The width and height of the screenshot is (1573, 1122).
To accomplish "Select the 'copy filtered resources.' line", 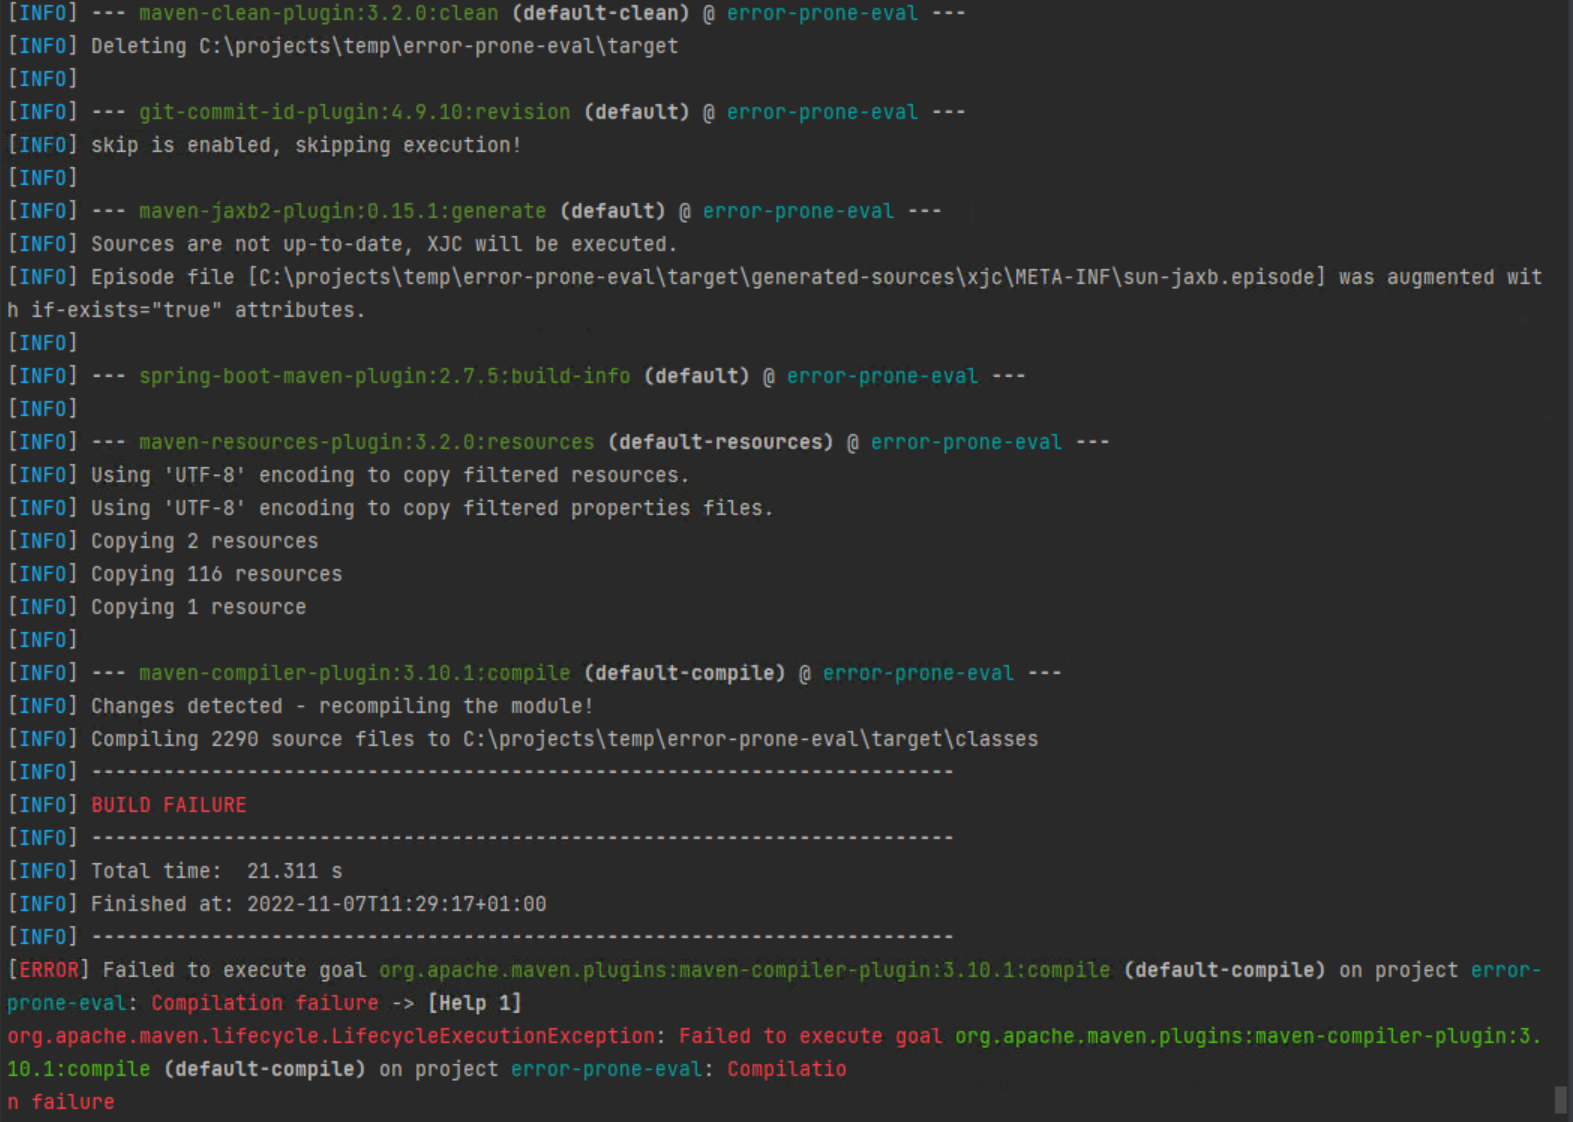I will [390, 475].
